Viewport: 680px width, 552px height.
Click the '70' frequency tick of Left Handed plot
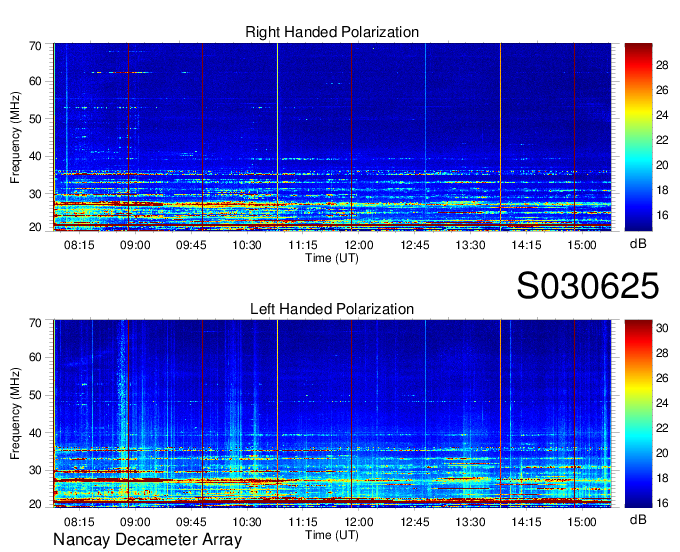click(x=35, y=323)
